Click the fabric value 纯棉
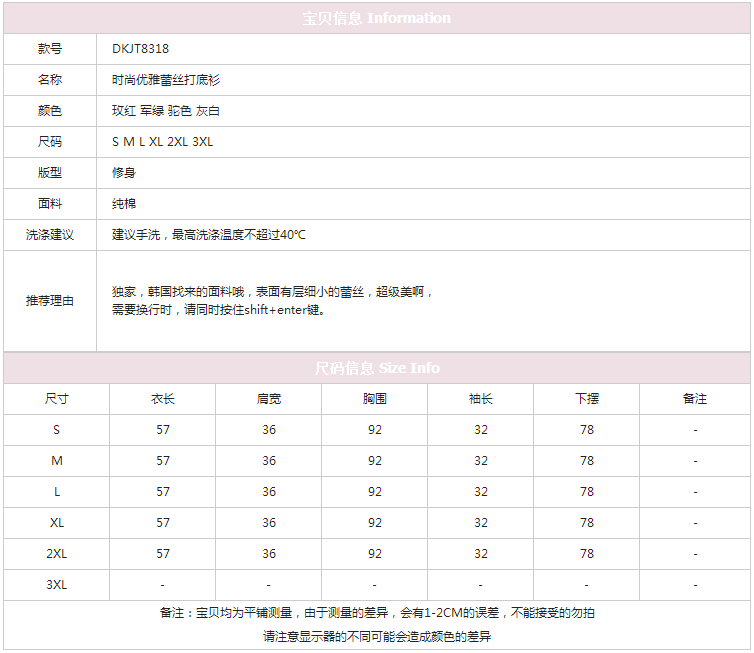This screenshot has height=653, width=754. (124, 204)
